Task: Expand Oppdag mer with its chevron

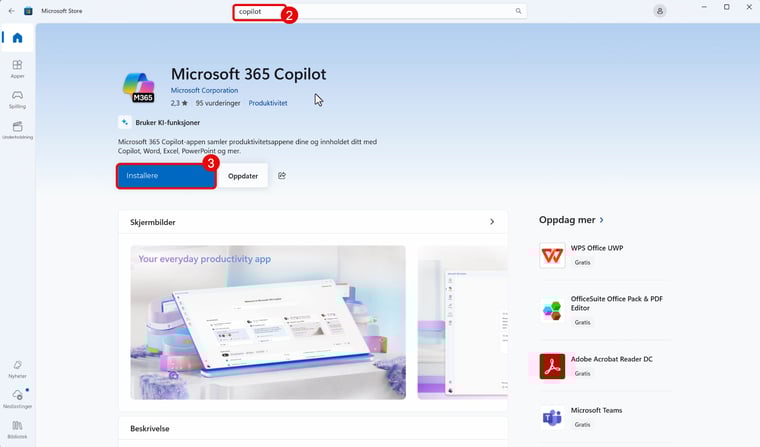Action: click(602, 220)
